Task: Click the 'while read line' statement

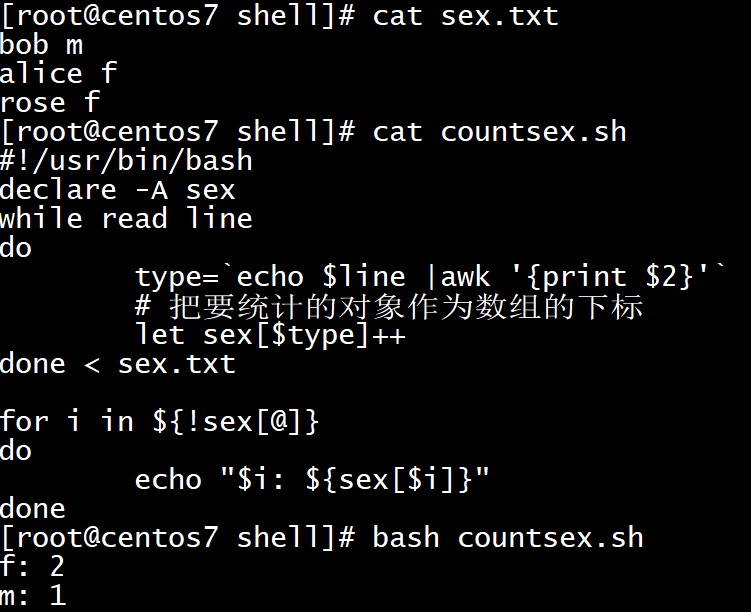Action: [126, 219]
